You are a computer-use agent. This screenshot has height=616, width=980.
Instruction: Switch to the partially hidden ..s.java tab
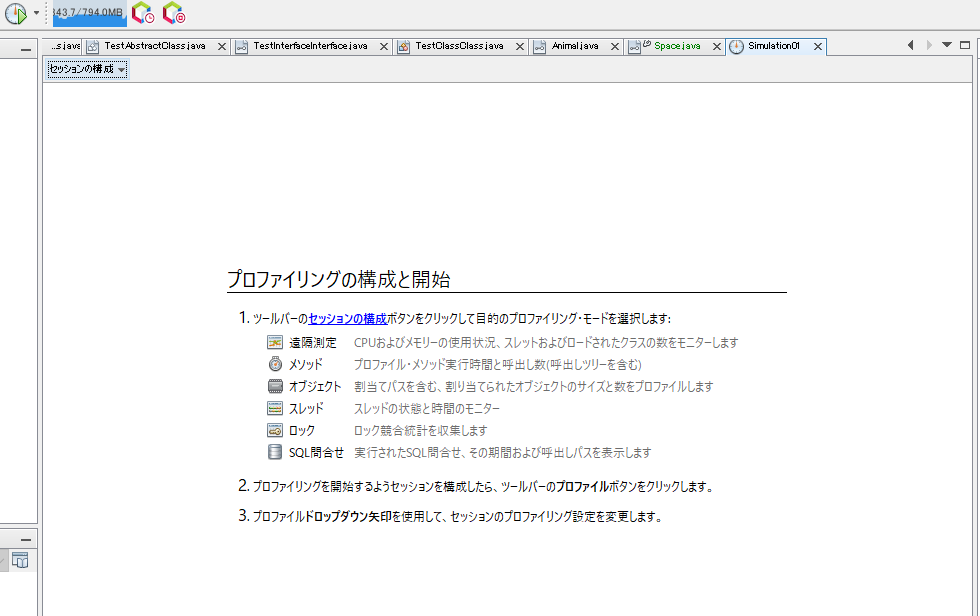(x=64, y=46)
